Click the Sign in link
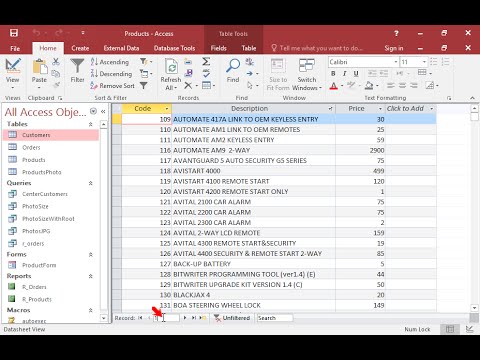 pyautogui.click(x=394, y=48)
